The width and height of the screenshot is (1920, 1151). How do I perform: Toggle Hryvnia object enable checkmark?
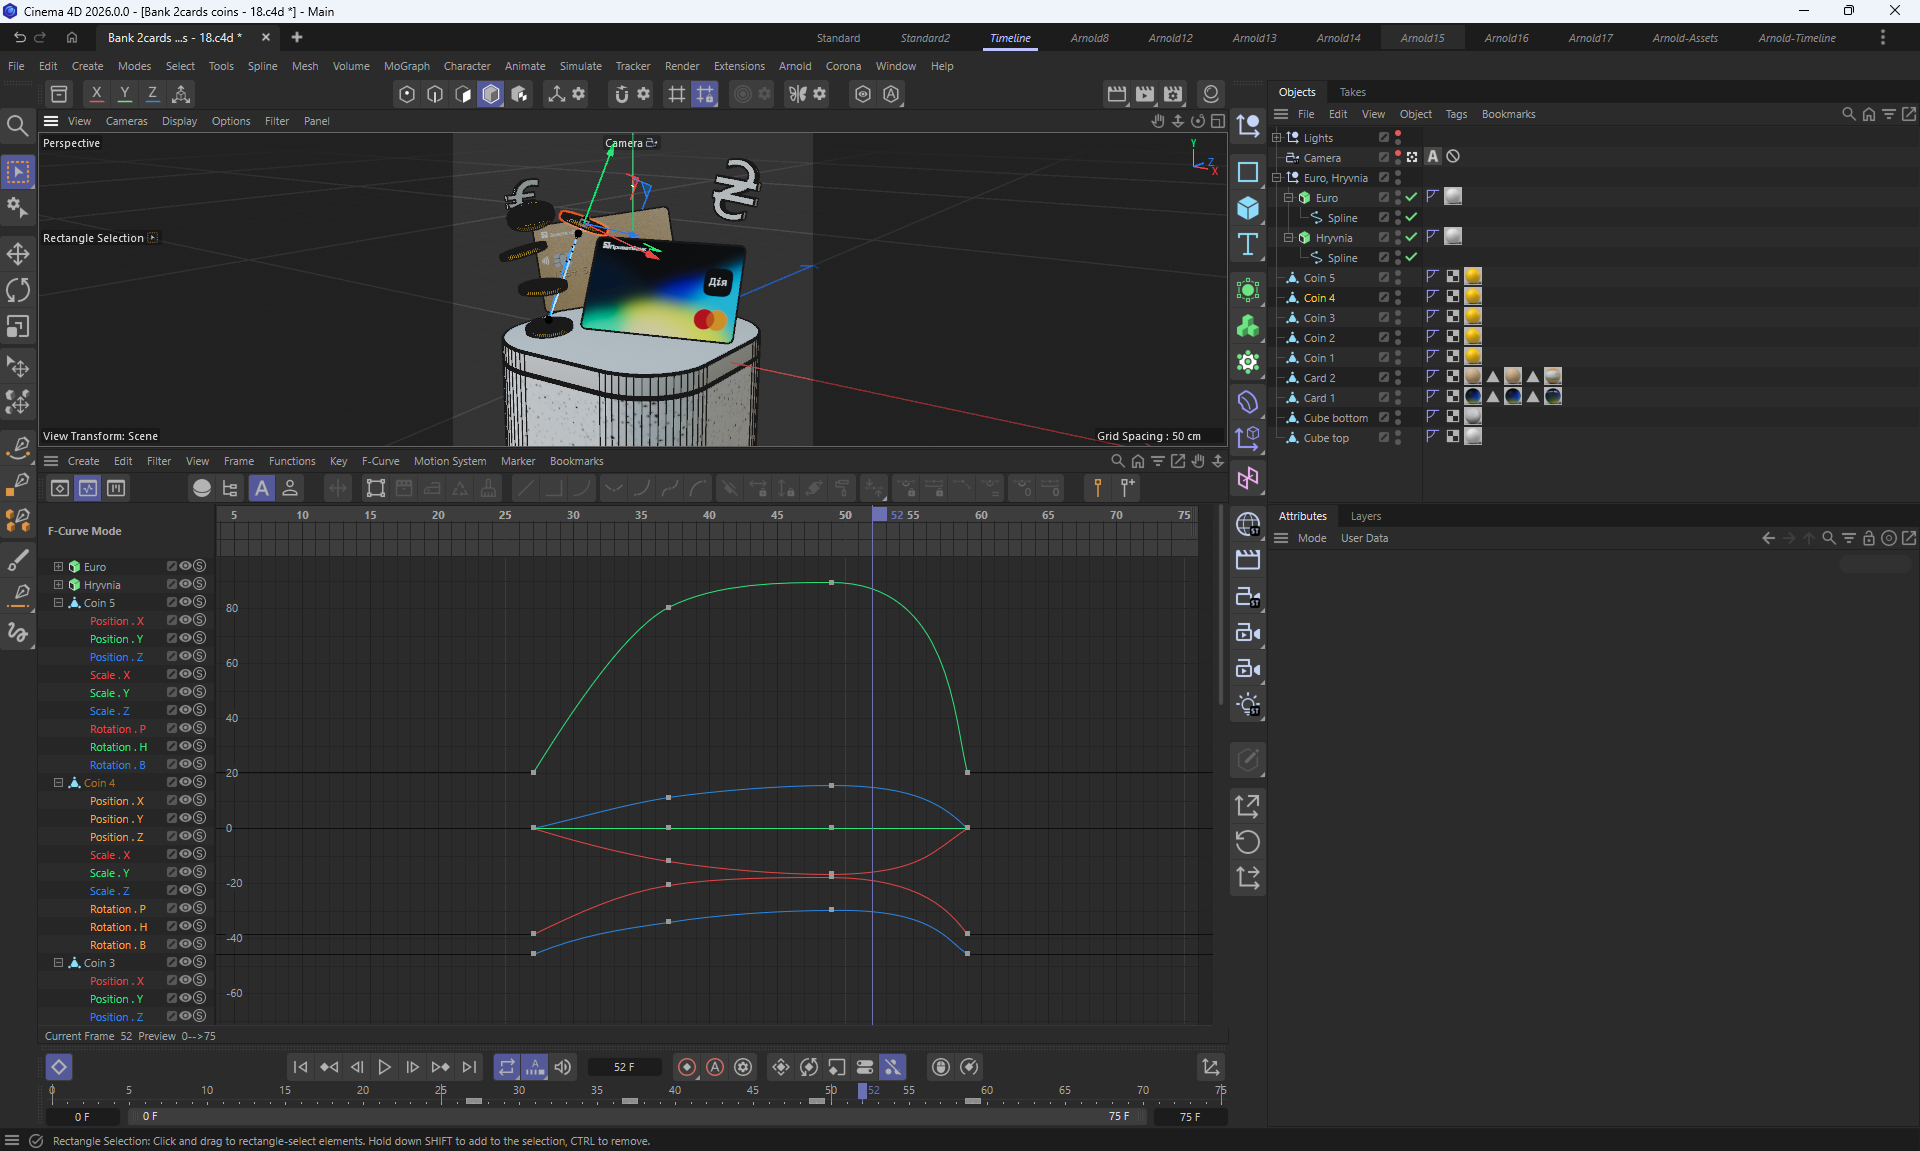coord(1411,237)
